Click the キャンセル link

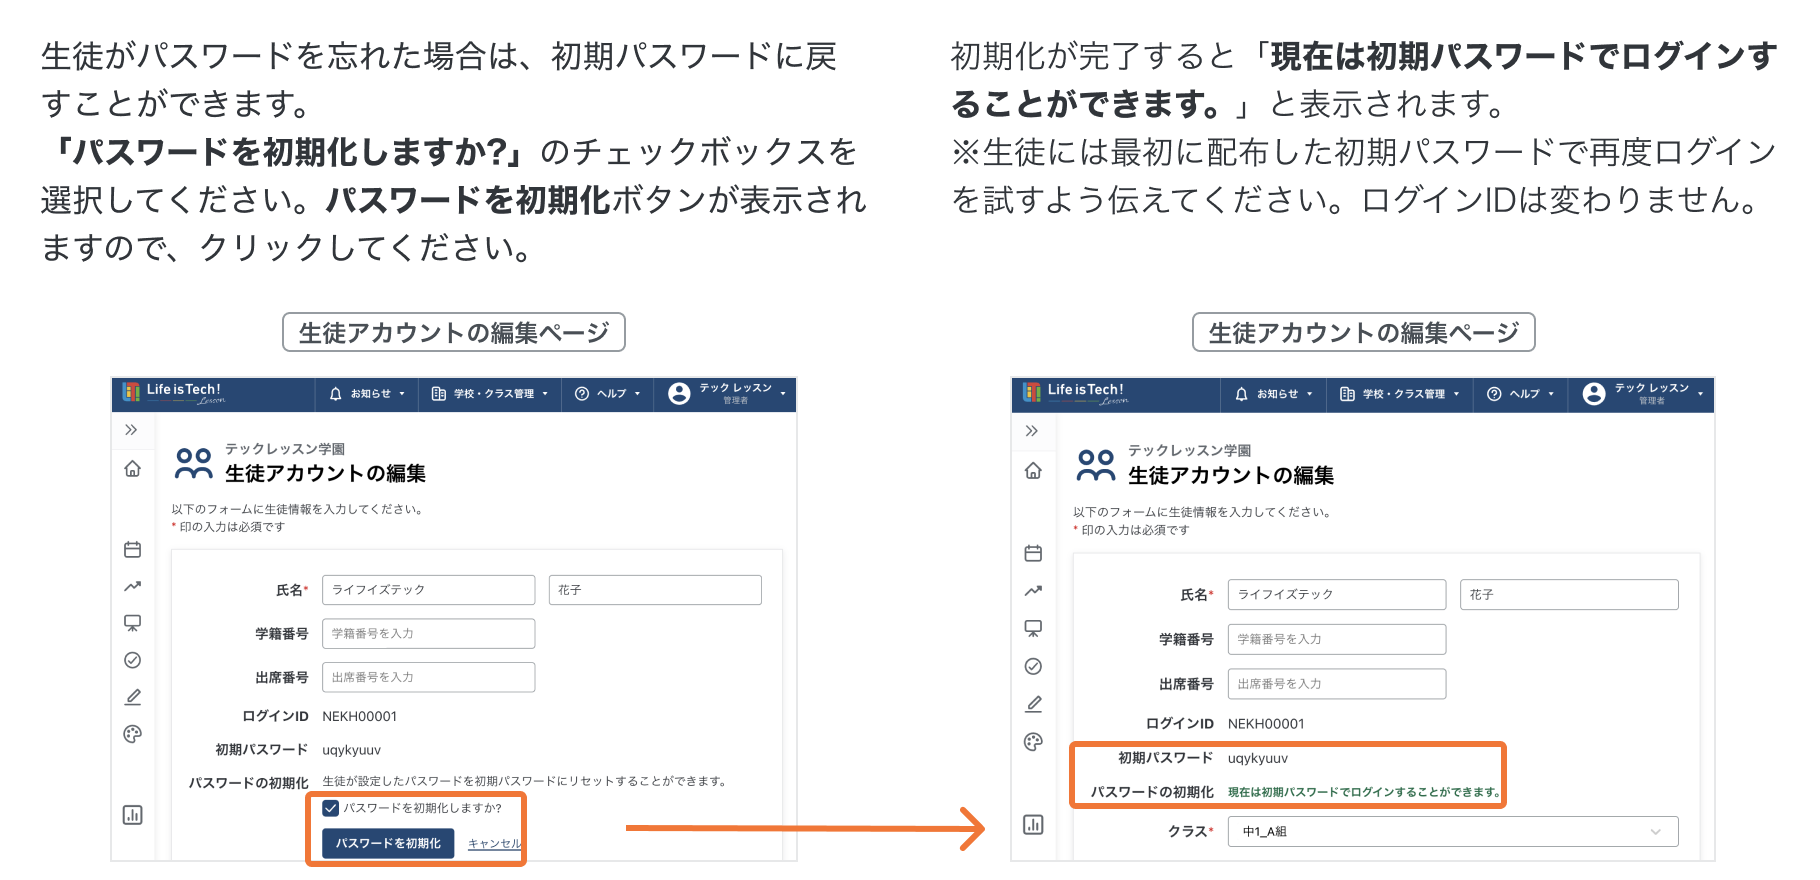point(494,844)
